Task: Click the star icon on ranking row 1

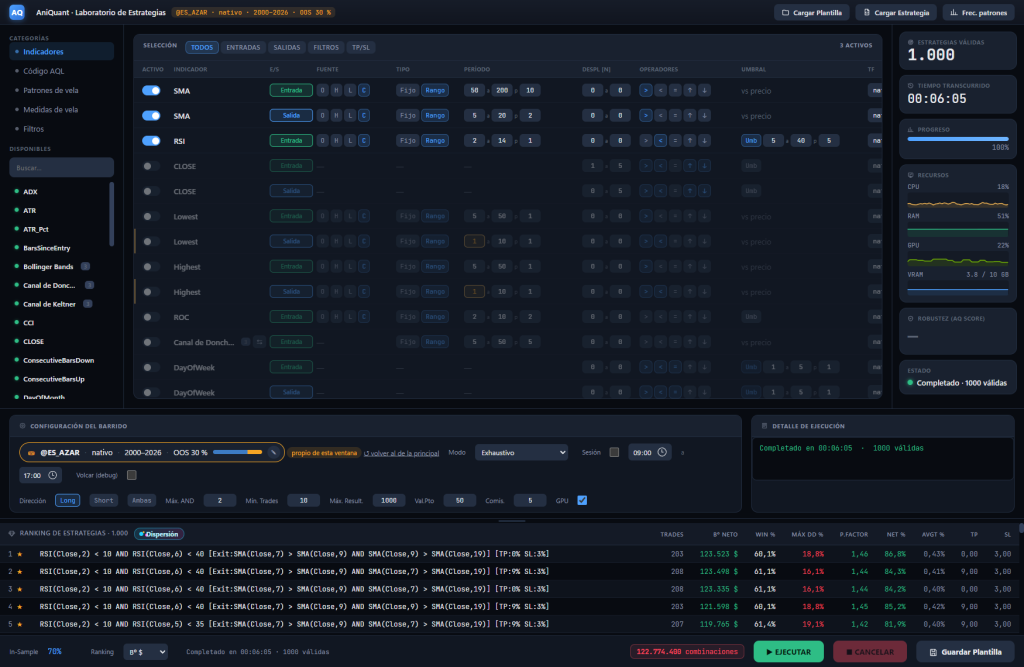Action: point(20,554)
